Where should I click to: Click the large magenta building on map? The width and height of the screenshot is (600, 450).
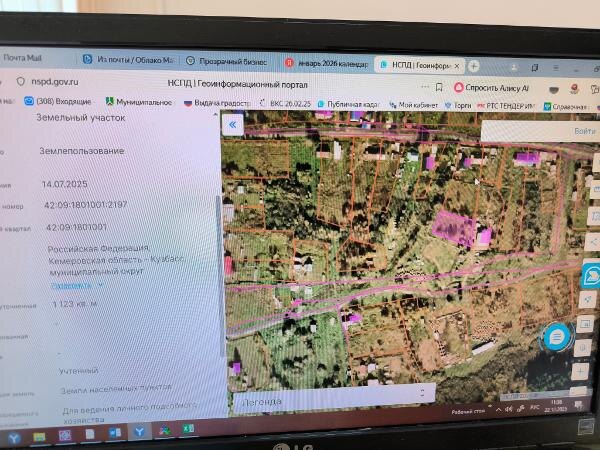[453, 228]
